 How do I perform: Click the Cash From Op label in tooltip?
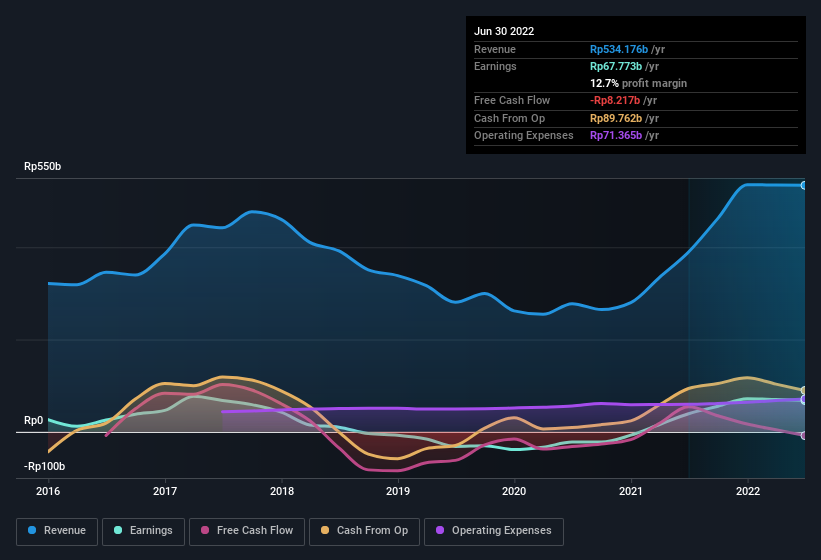click(x=509, y=118)
